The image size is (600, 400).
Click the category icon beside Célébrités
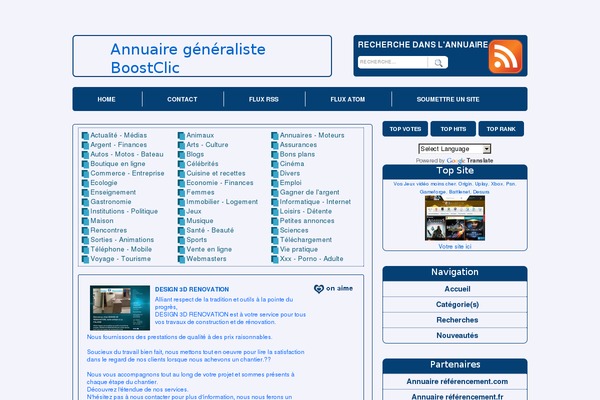pos(181,164)
